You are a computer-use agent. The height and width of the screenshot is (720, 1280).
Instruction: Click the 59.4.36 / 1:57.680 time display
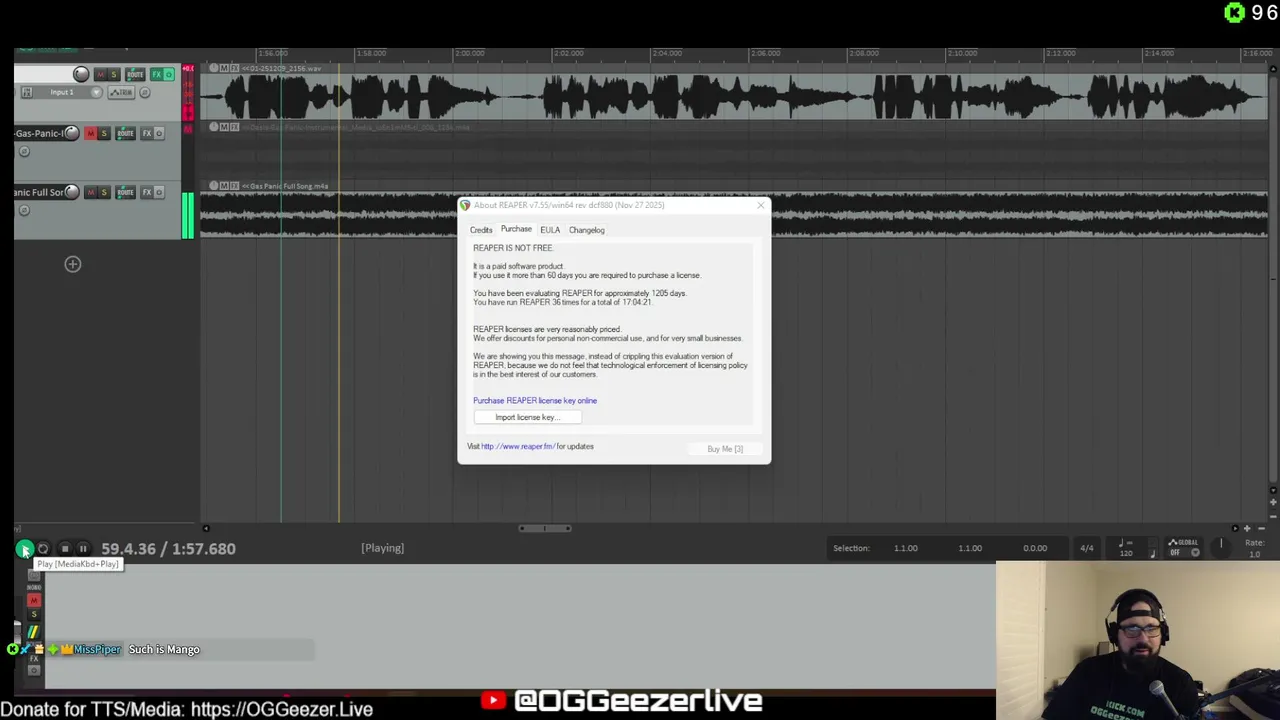click(168, 548)
